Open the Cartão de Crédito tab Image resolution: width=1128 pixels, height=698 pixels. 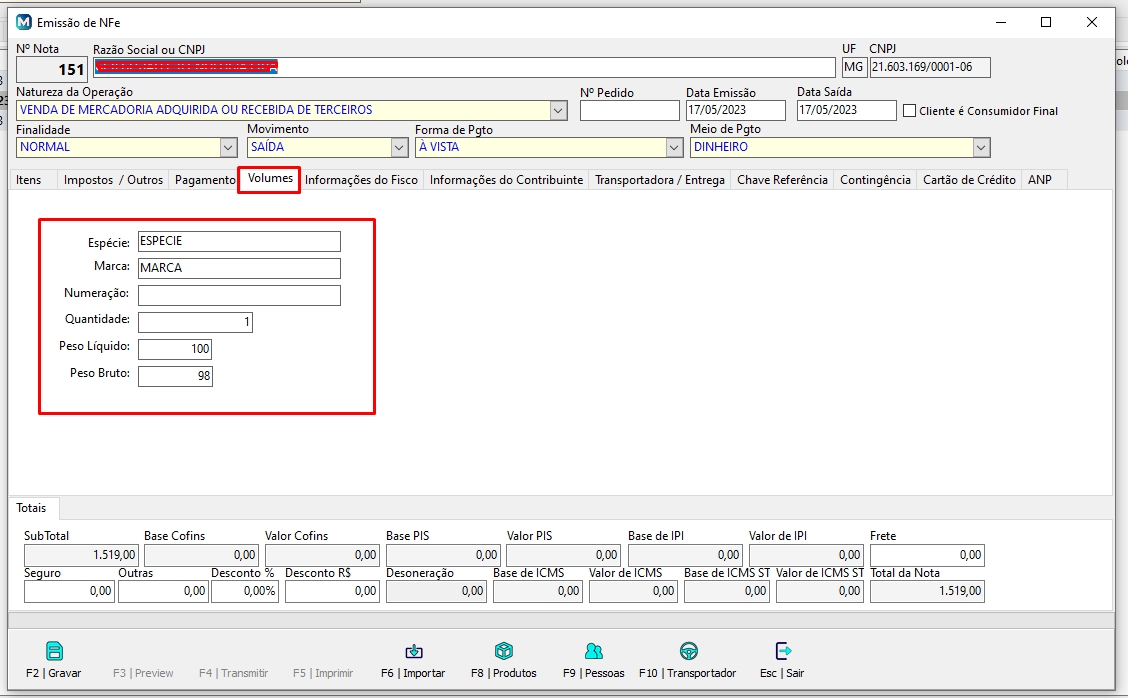tap(968, 180)
